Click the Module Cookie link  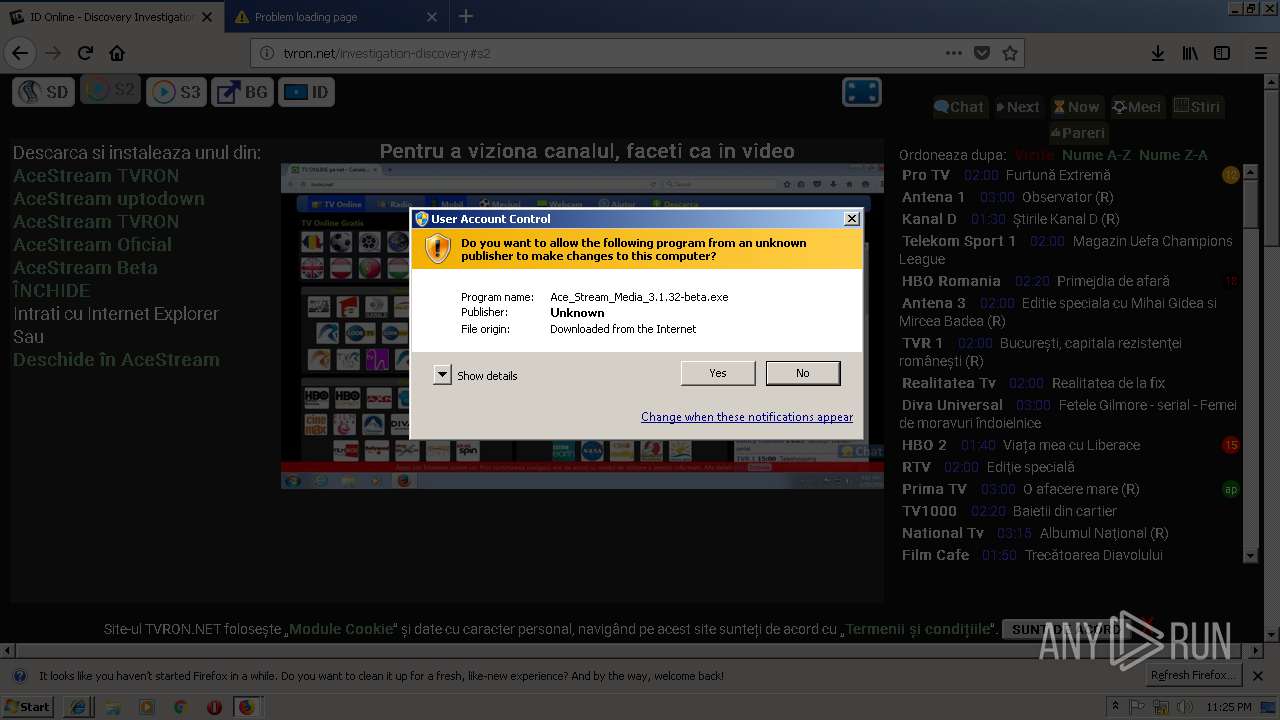341,630
